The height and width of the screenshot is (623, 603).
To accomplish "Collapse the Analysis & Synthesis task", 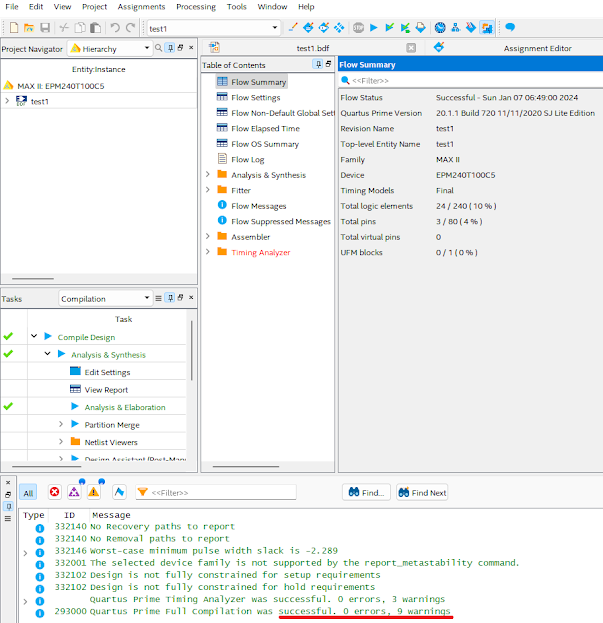I will [47, 353].
